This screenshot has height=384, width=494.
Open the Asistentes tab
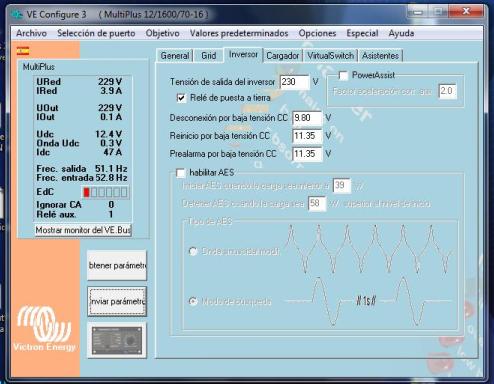tap(380, 56)
